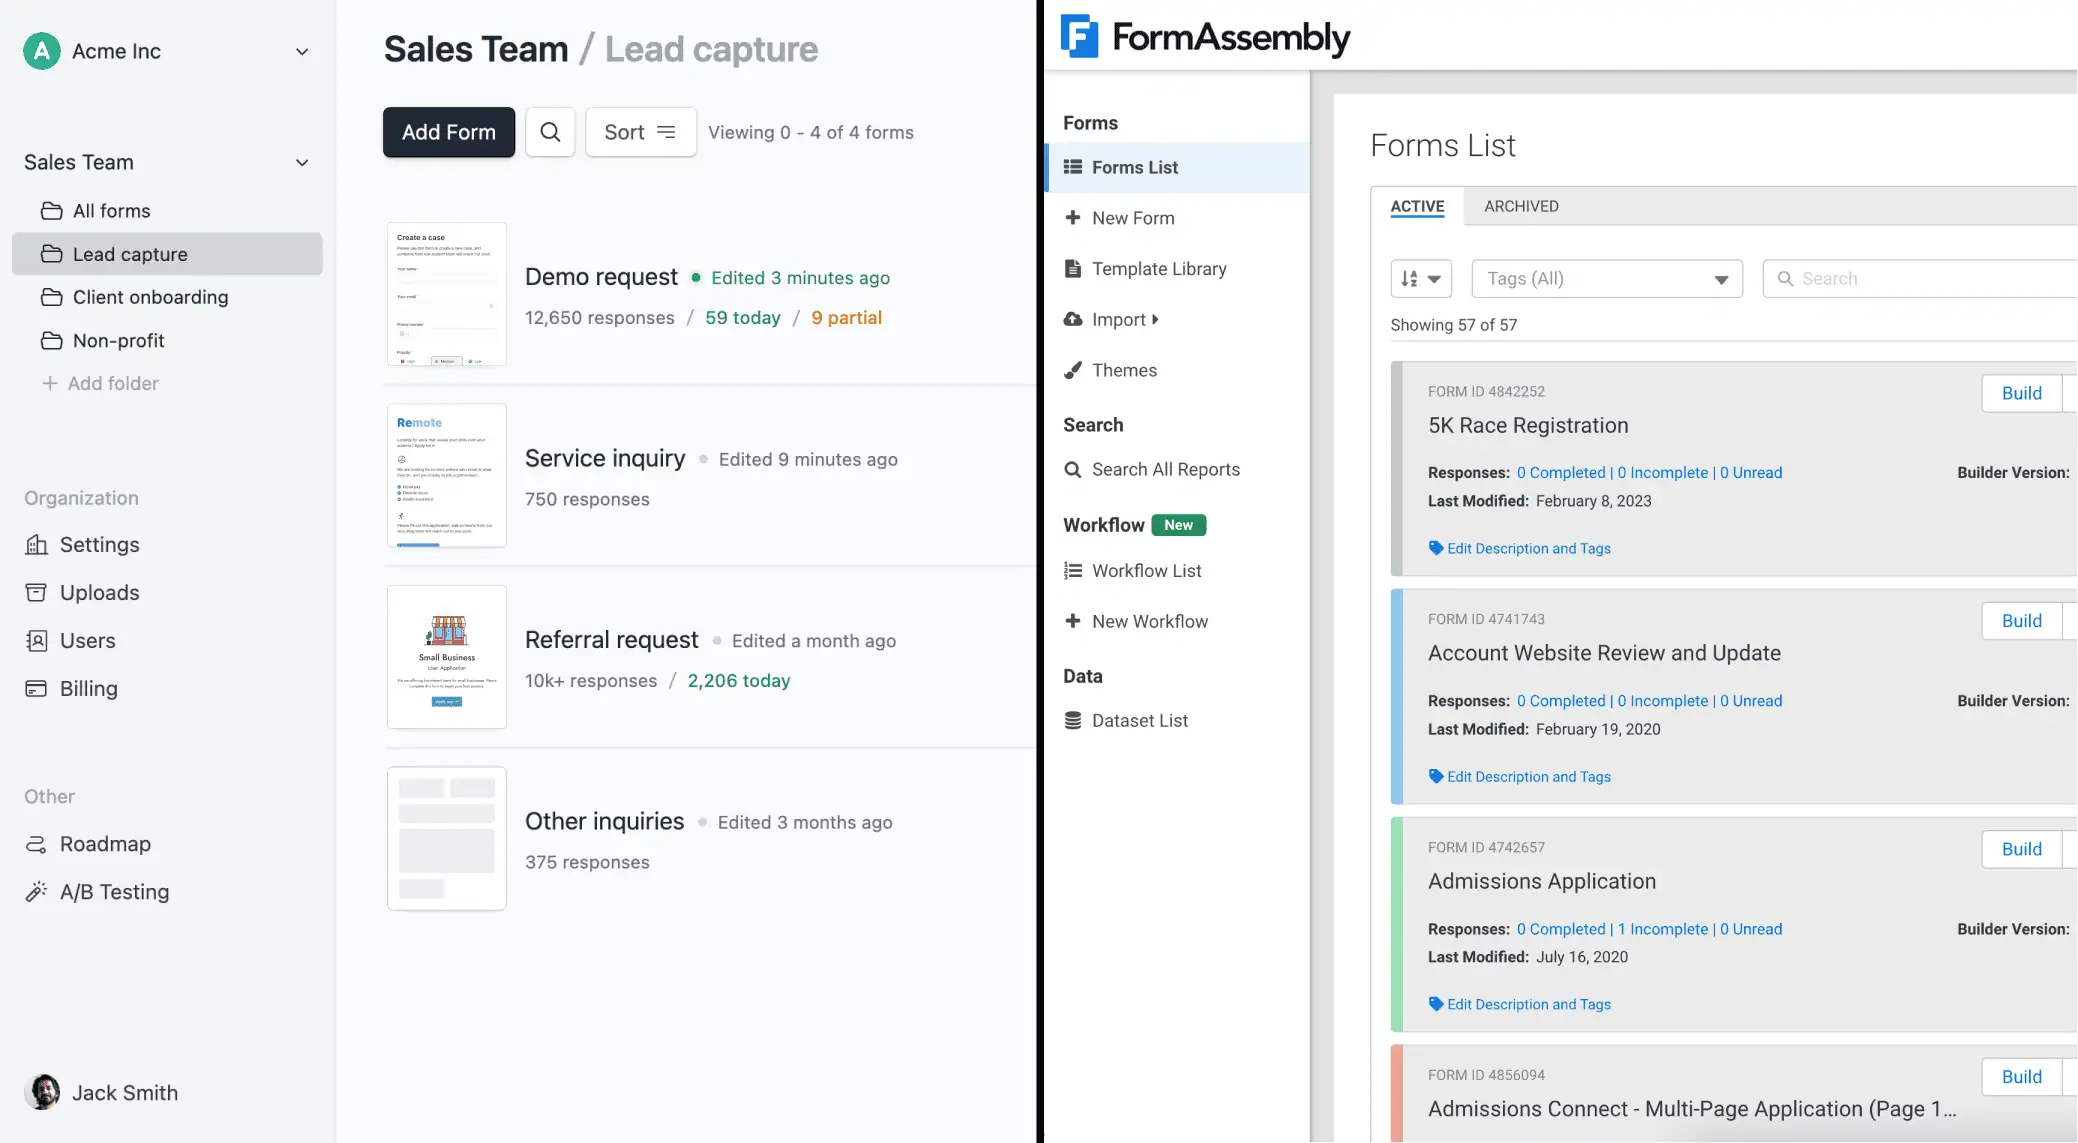
Task: Click '59 today' responses count
Action: [x=743, y=318]
